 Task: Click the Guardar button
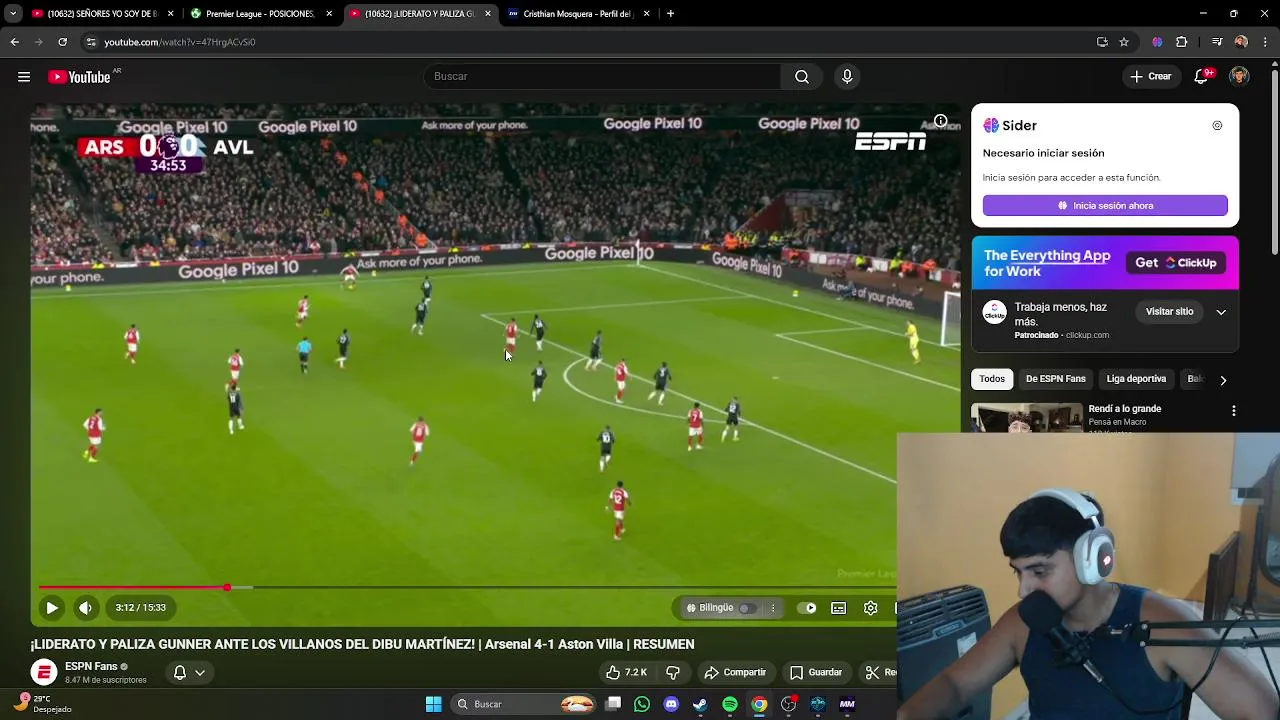[x=816, y=672]
